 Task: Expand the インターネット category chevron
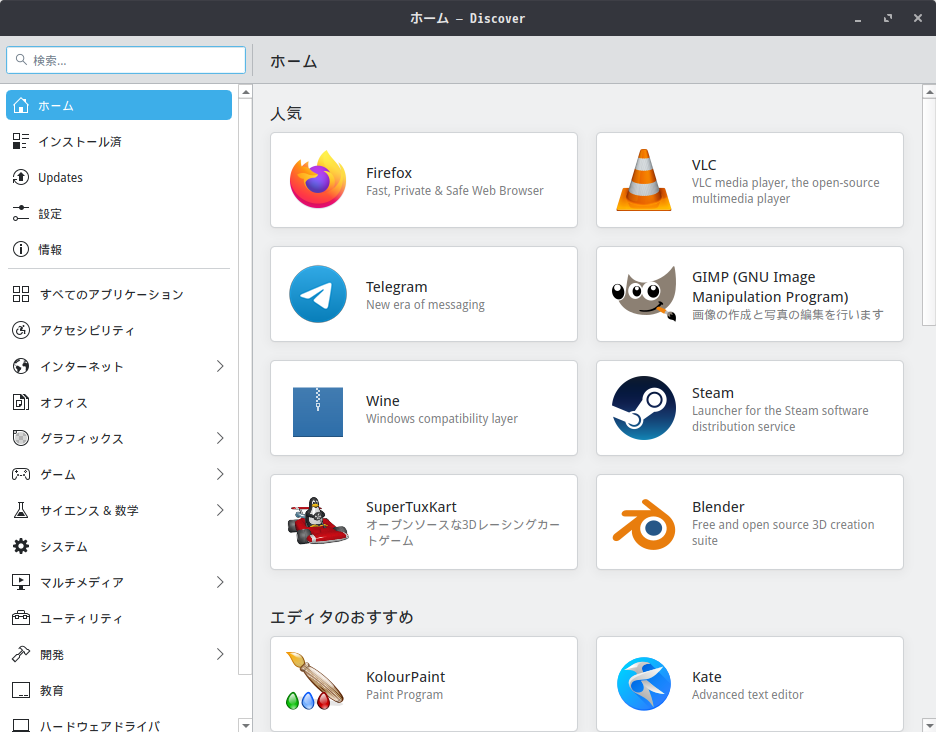point(220,366)
